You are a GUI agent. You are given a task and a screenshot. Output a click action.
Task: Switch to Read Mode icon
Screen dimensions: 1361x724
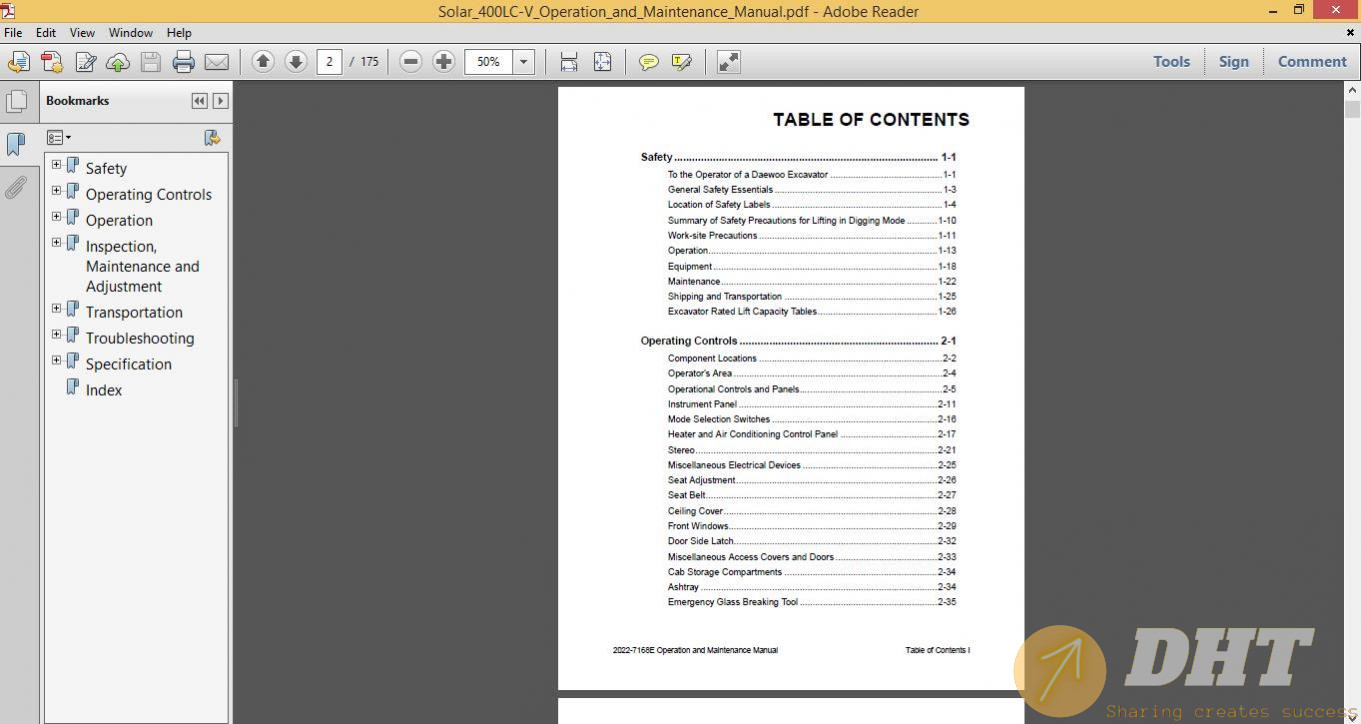click(x=729, y=62)
